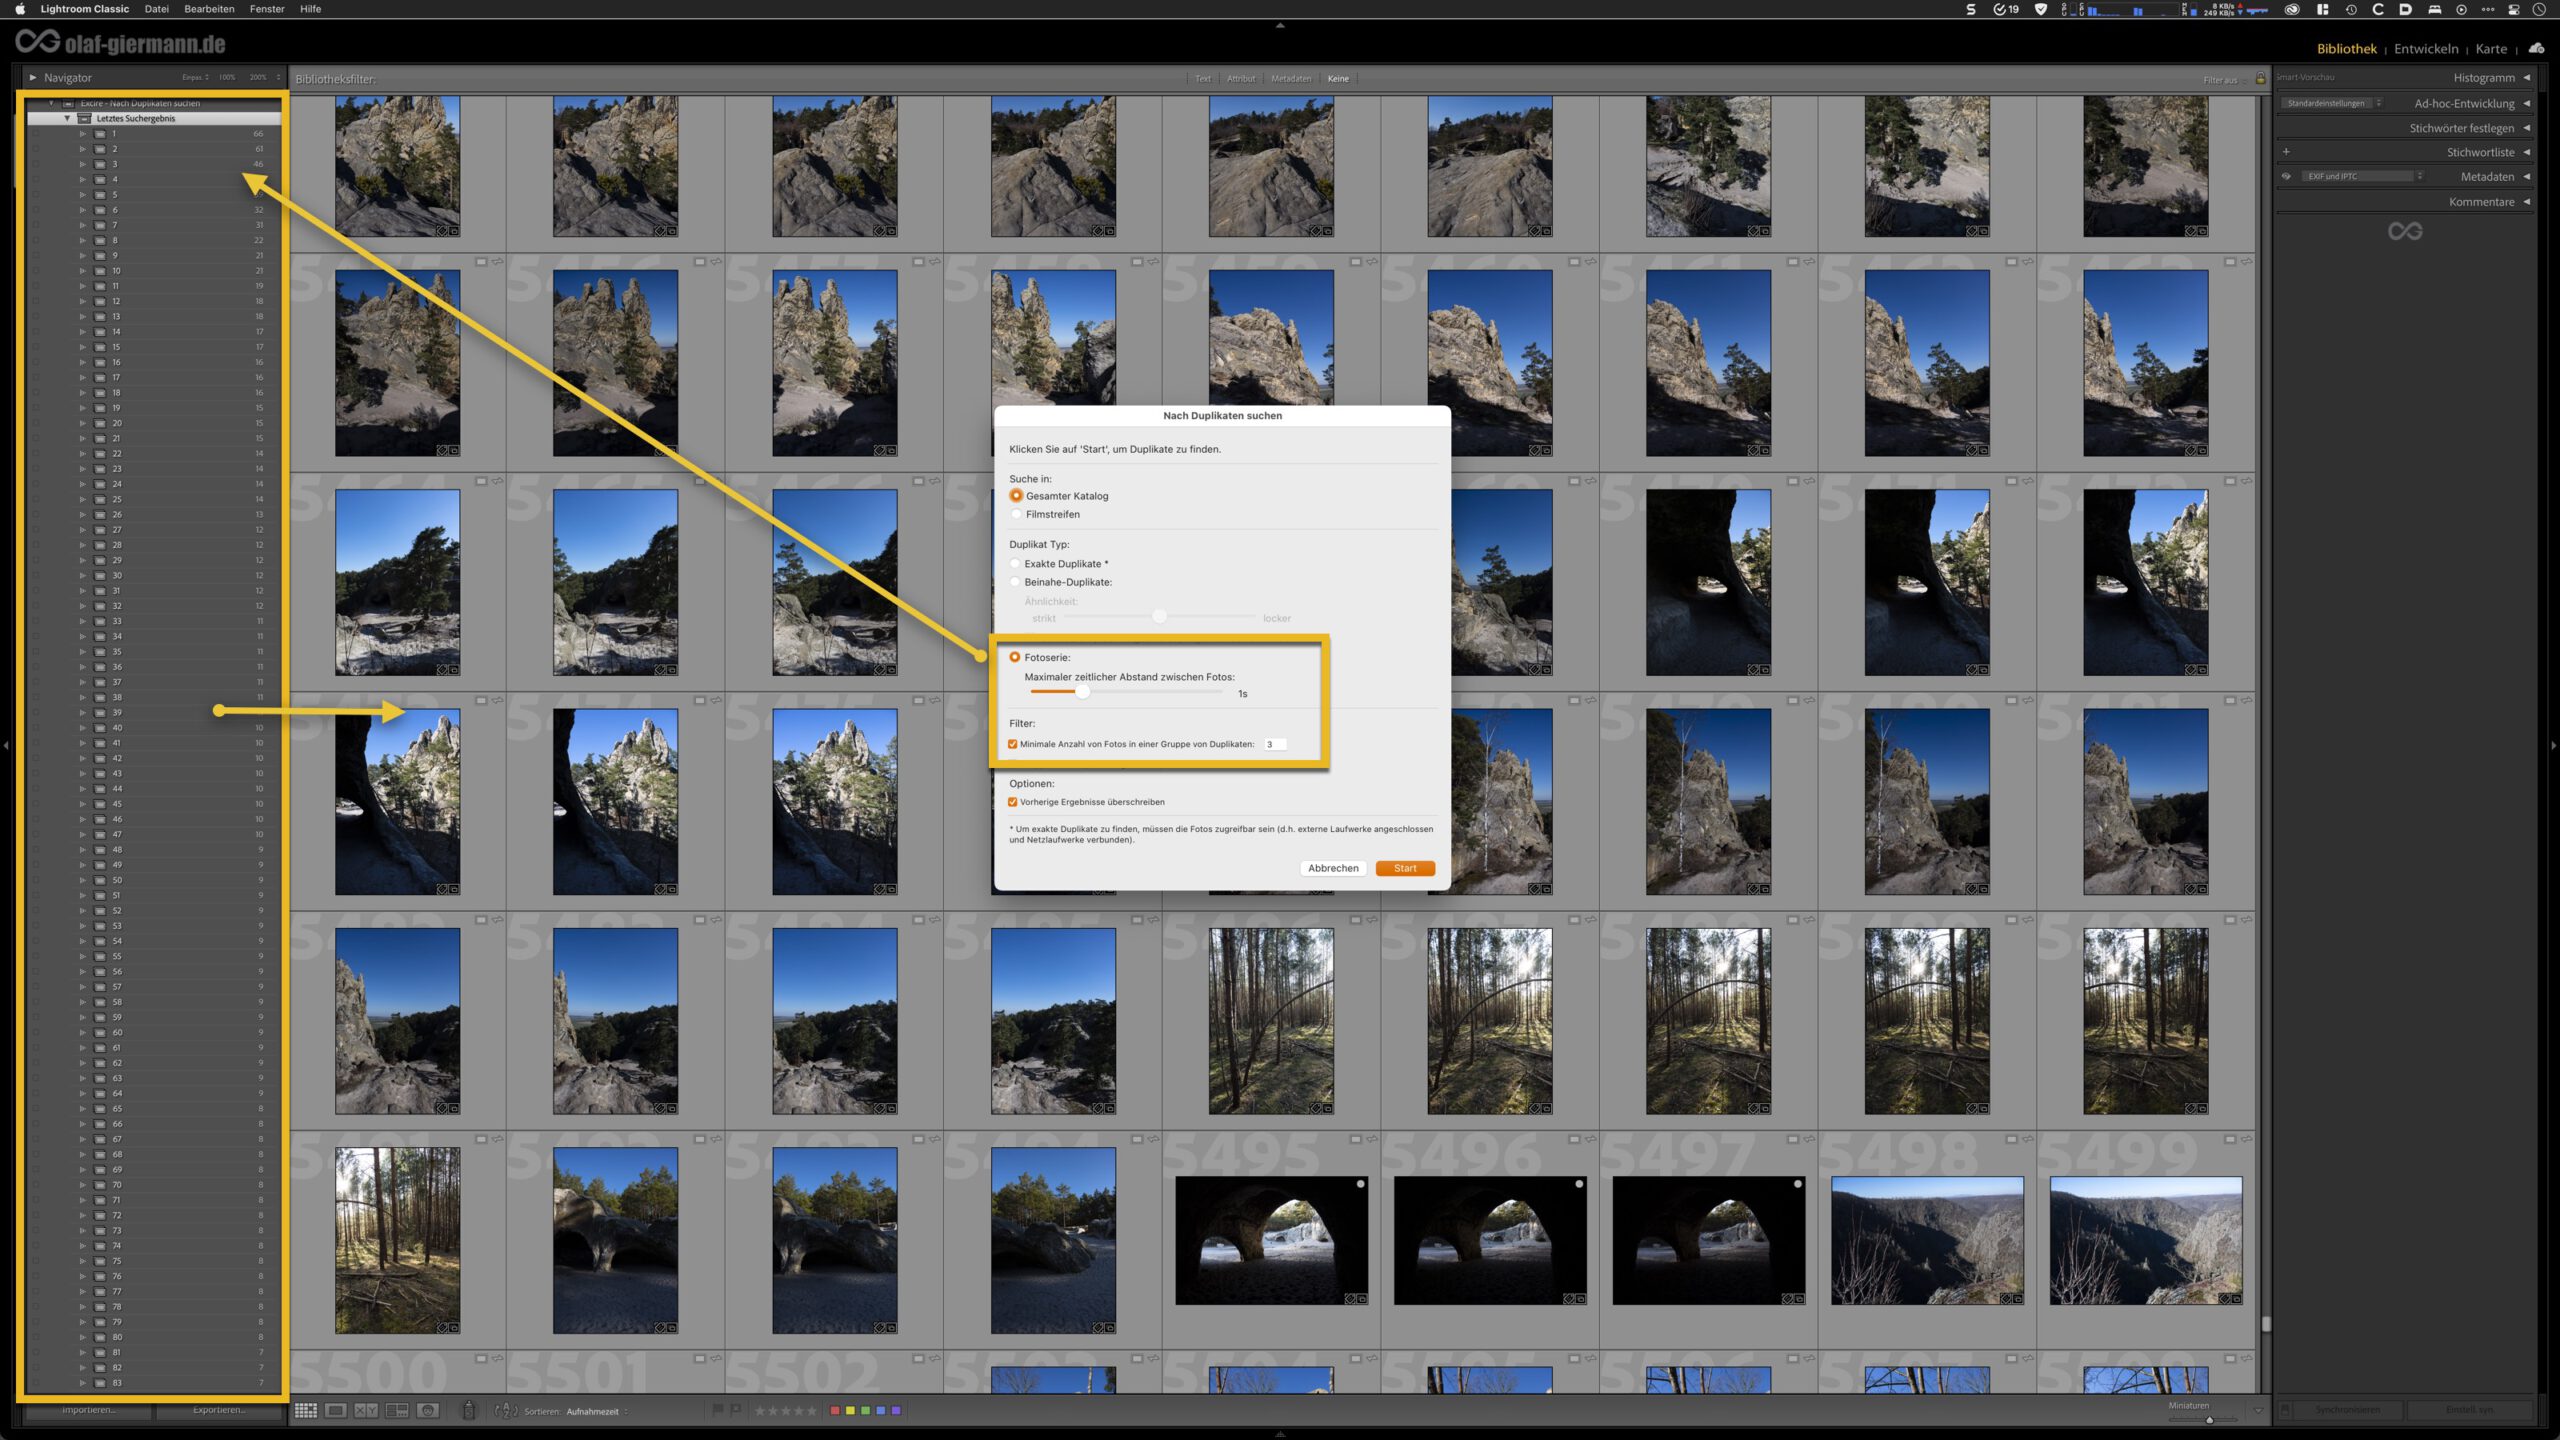Viewport: 2560px width, 1440px height.
Task: Open compare view (X|Y) icon
Action: coord(366,1411)
